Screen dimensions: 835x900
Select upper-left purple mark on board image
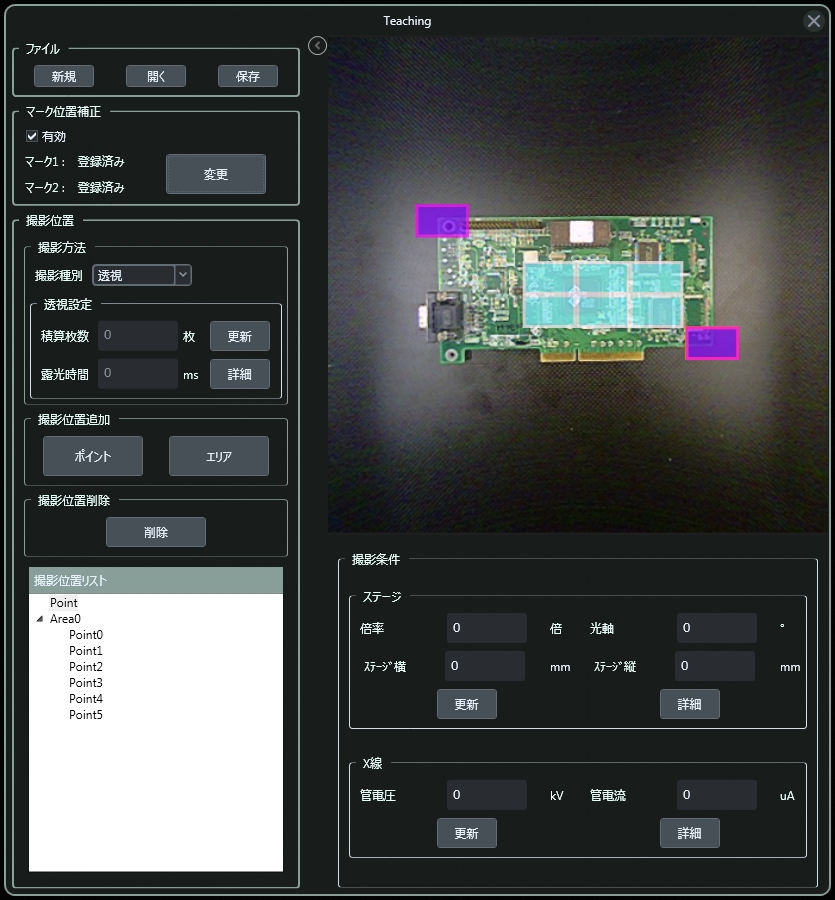442,221
